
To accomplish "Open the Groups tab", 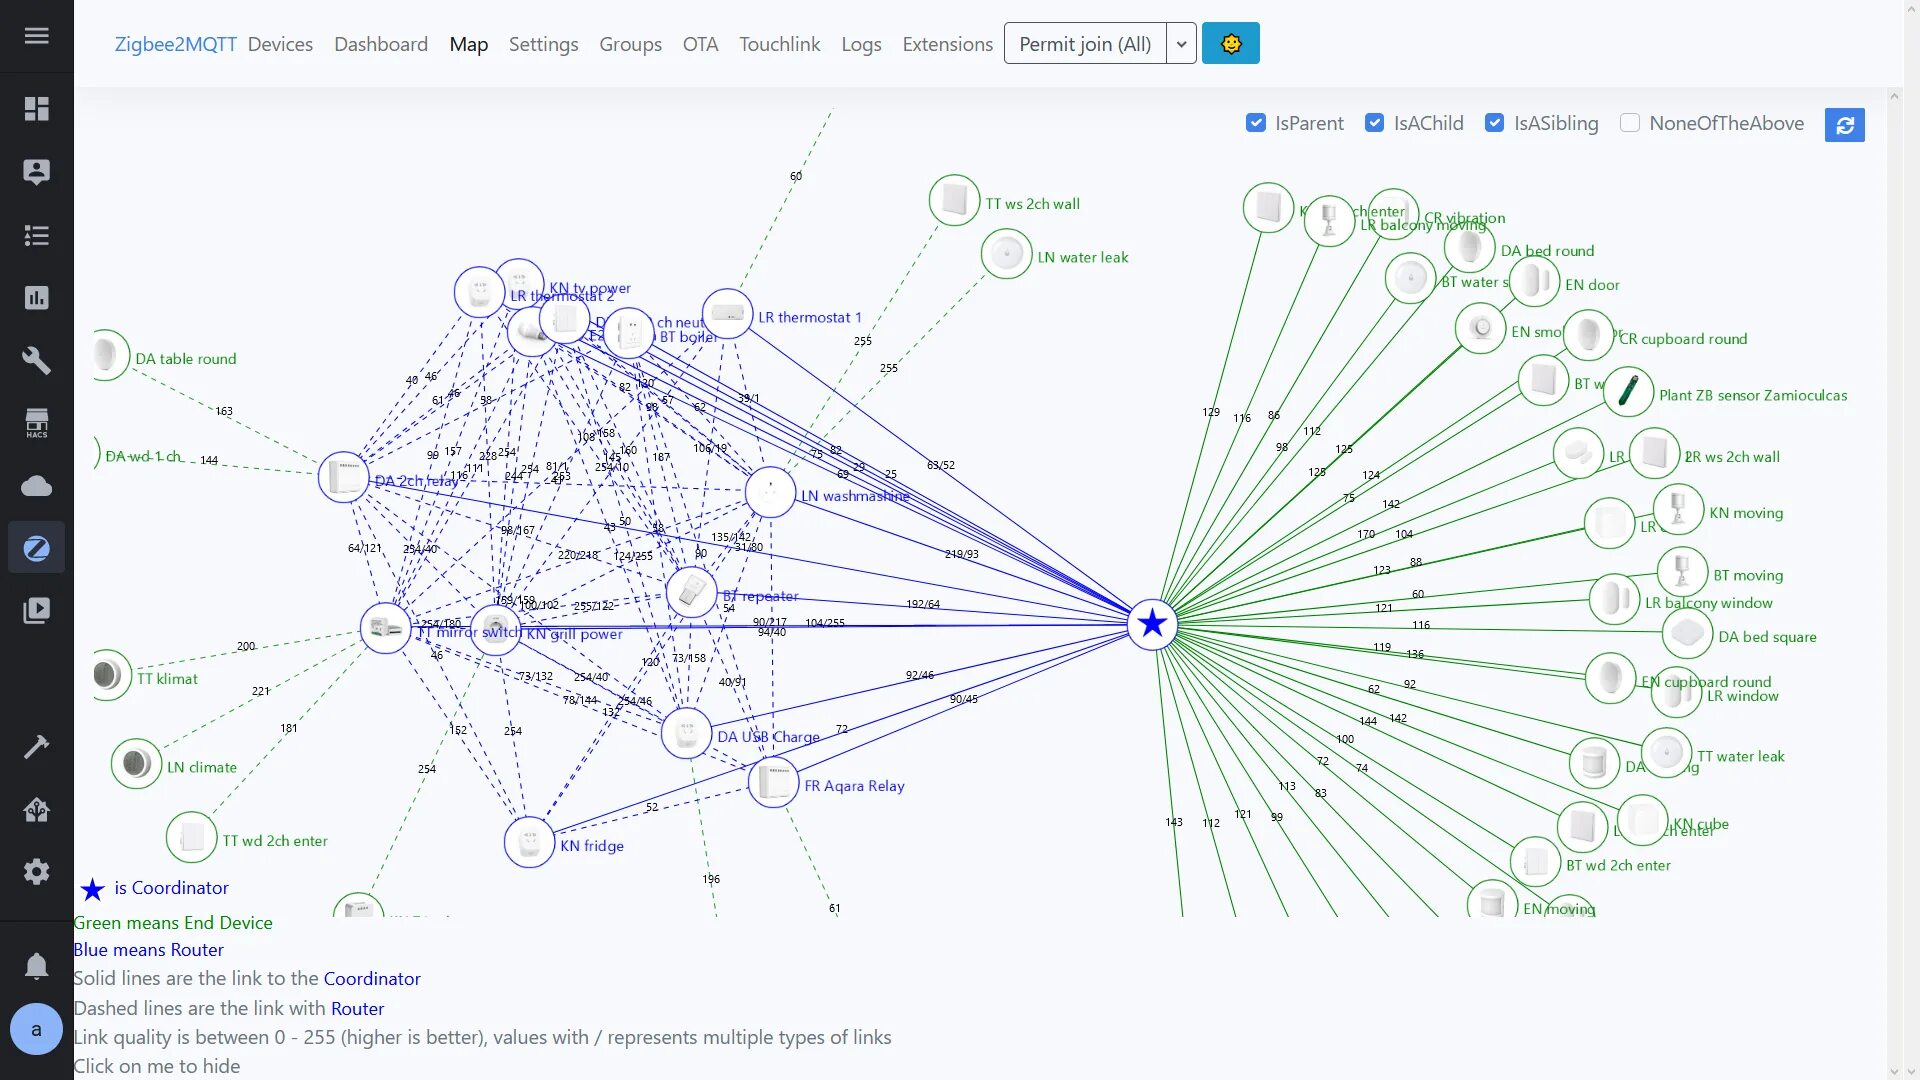I will click(x=630, y=44).
